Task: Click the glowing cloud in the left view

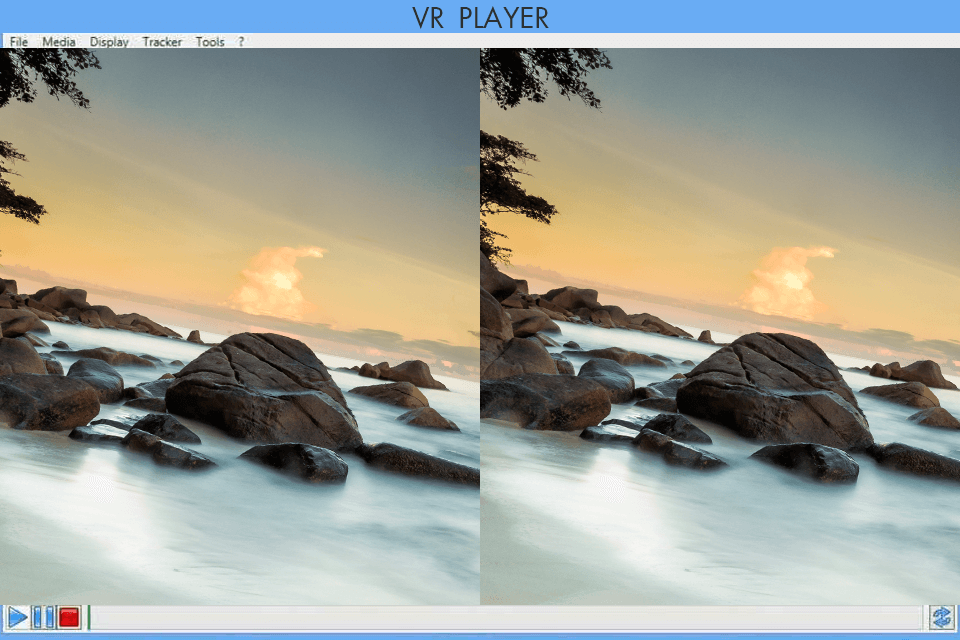Action: (x=273, y=280)
